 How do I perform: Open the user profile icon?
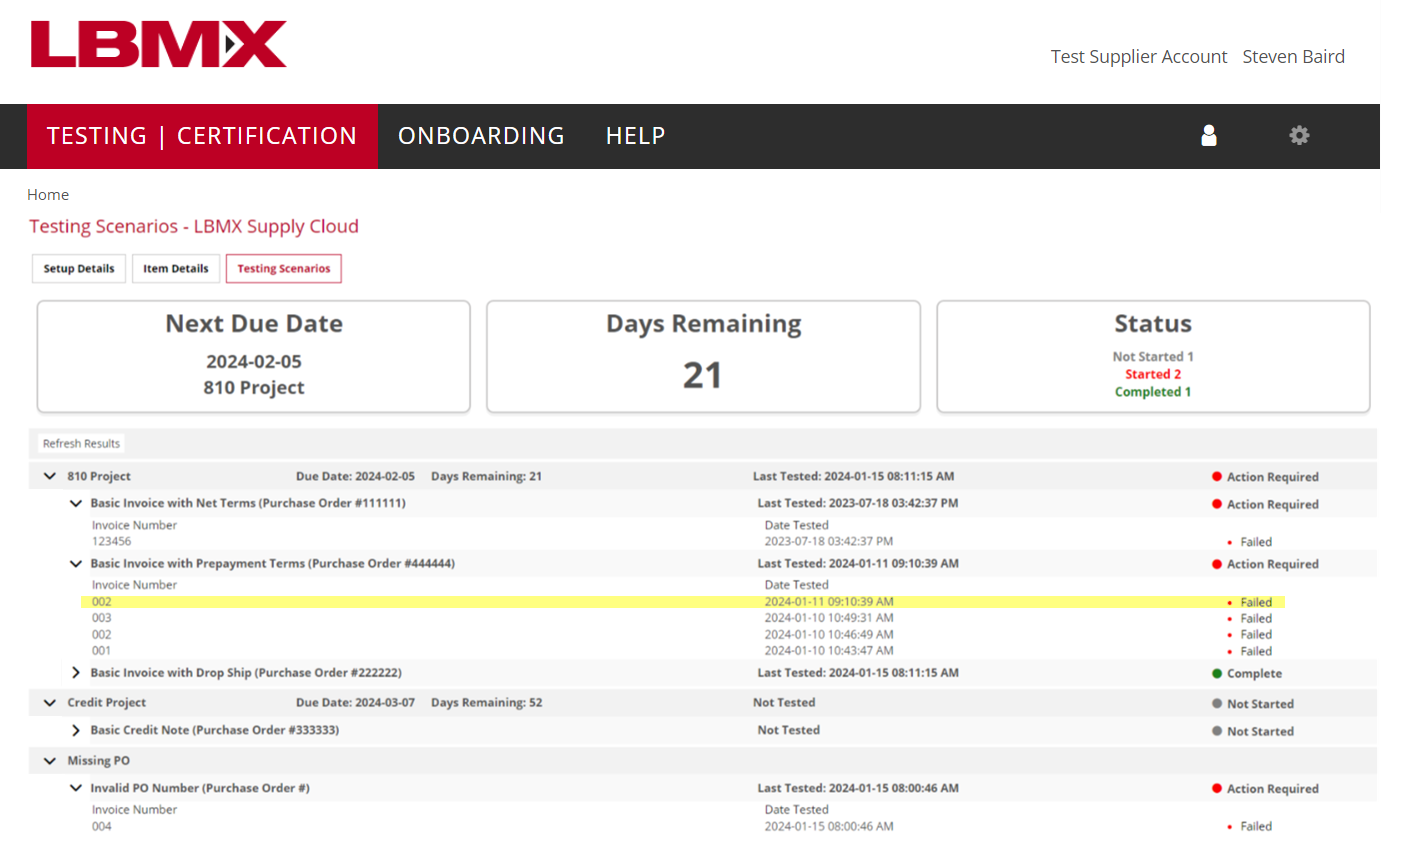click(1208, 135)
